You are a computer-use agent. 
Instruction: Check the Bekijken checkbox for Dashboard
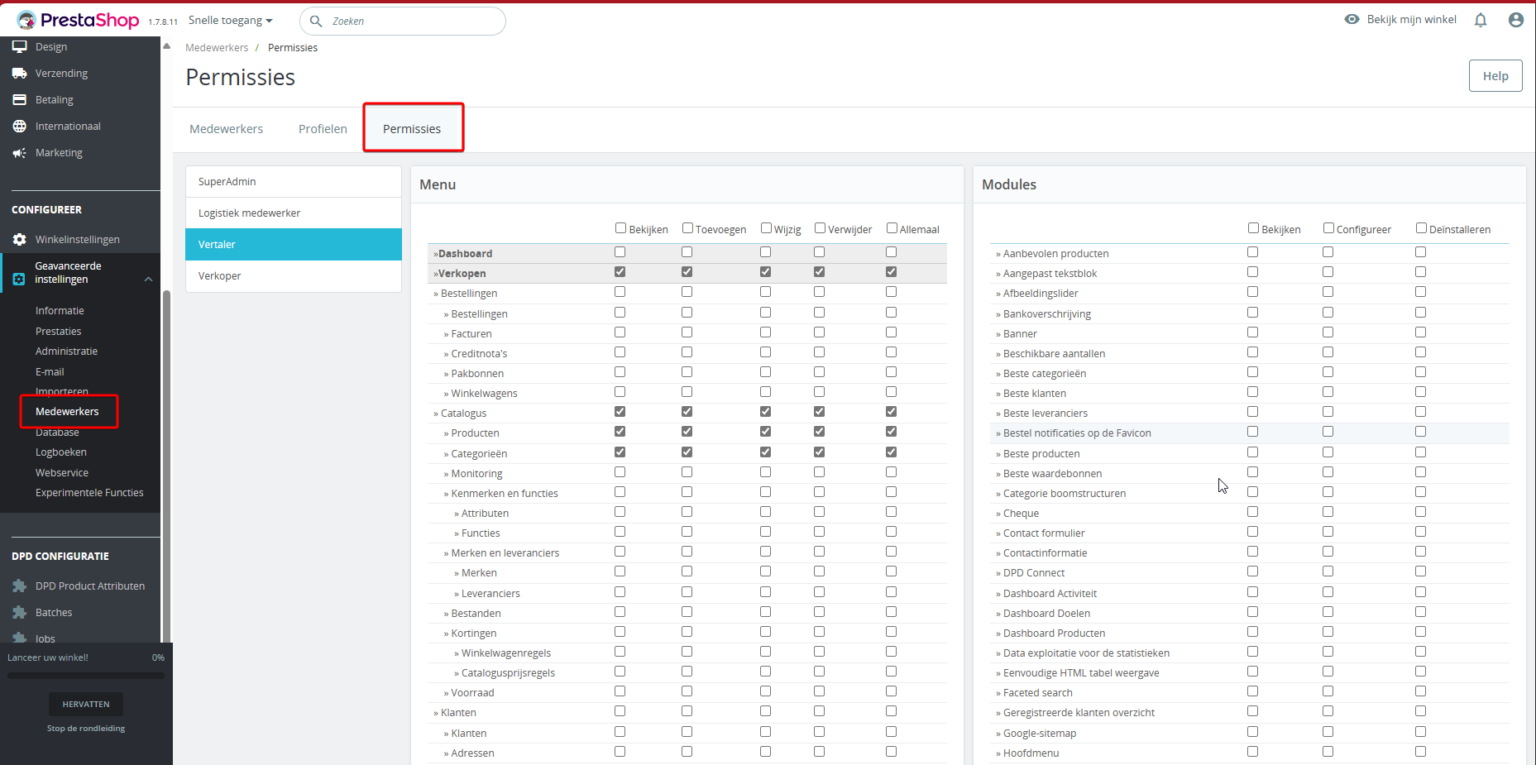tap(619, 252)
